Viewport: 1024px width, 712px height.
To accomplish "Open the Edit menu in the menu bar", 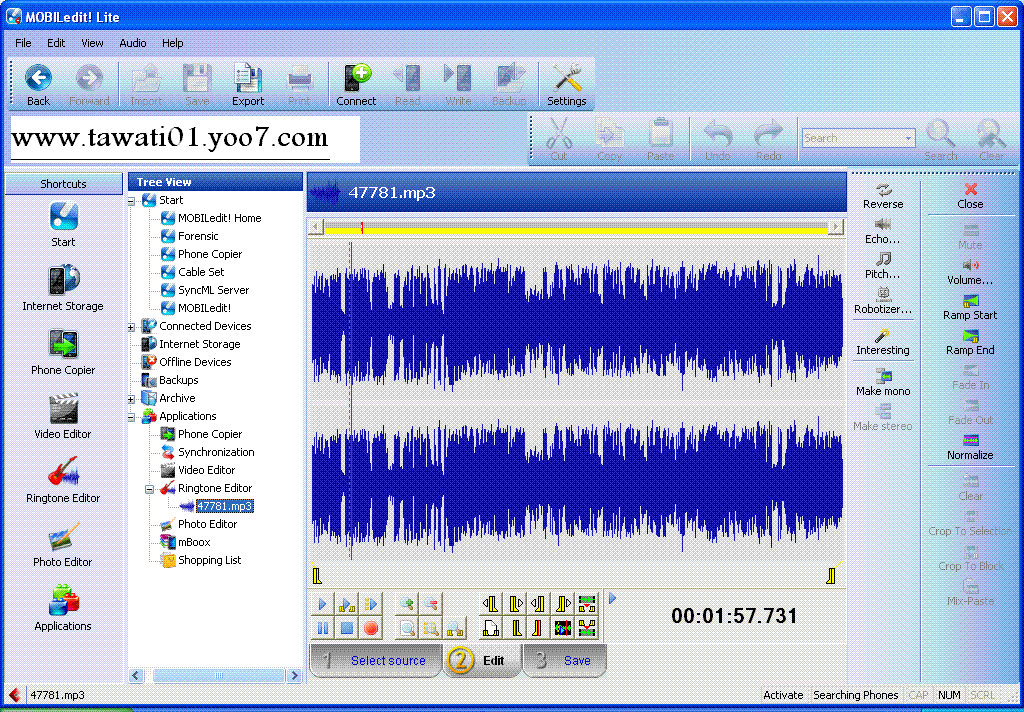I will coord(56,43).
